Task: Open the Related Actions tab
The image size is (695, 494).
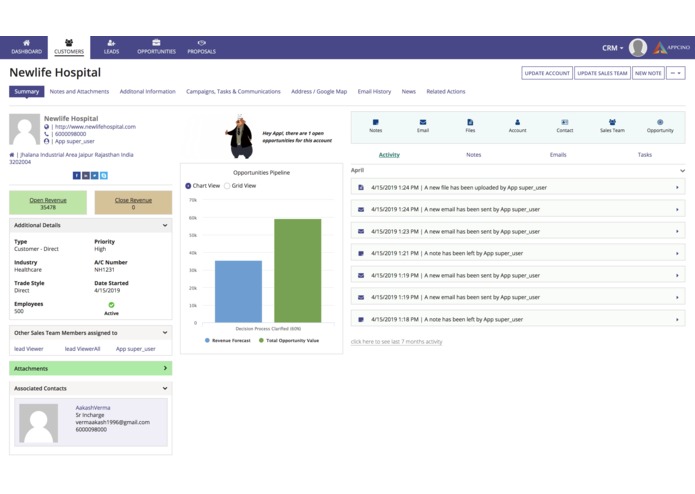Action: pos(446,92)
